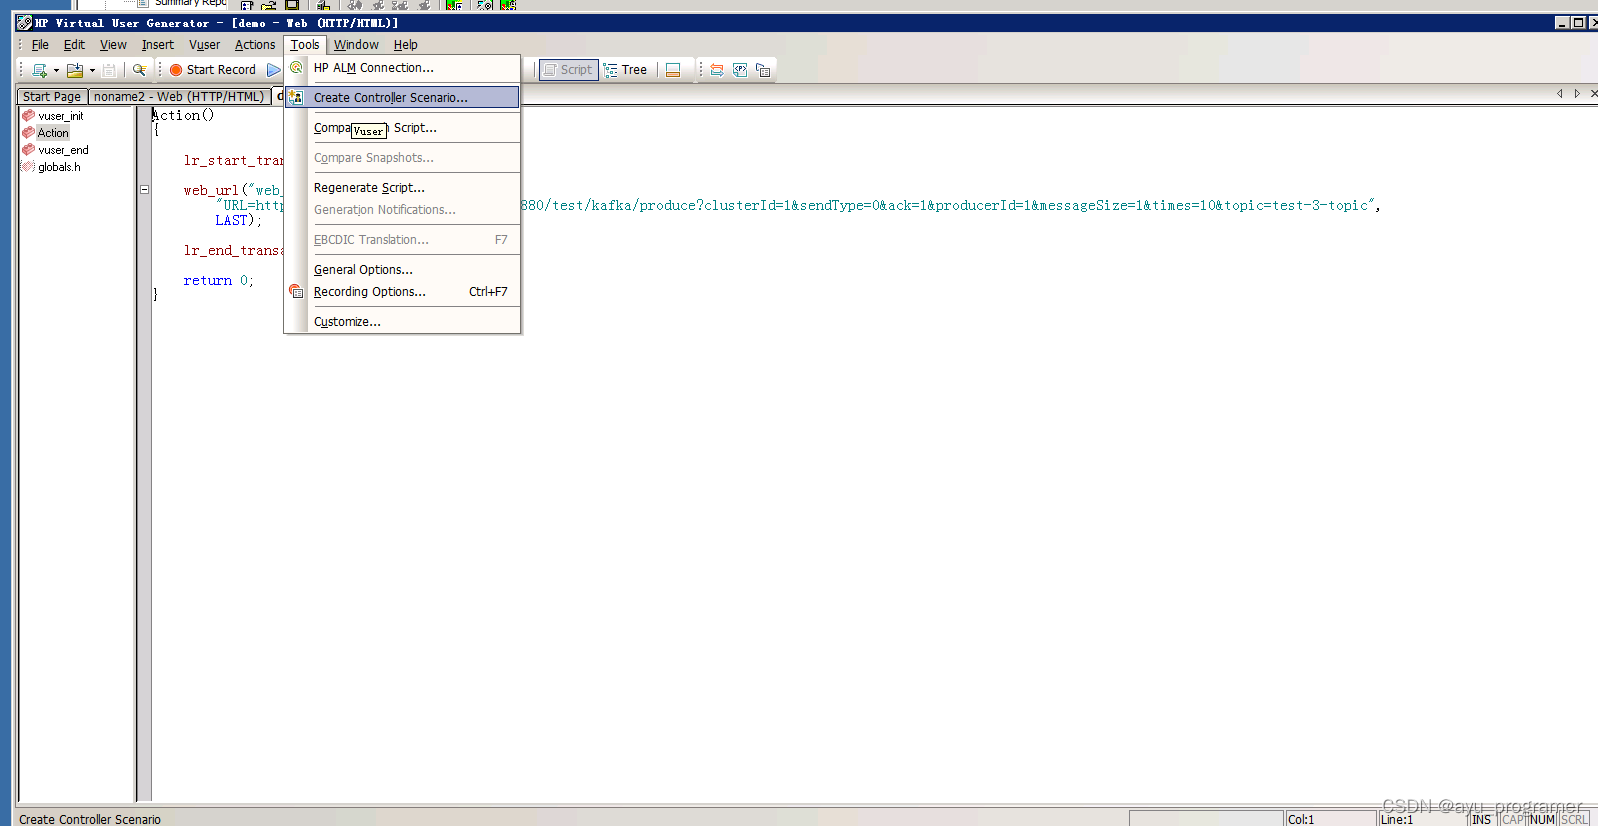Image resolution: width=1598 pixels, height=826 pixels.
Task: Toggle the output window icon
Action: click(x=673, y=70)
